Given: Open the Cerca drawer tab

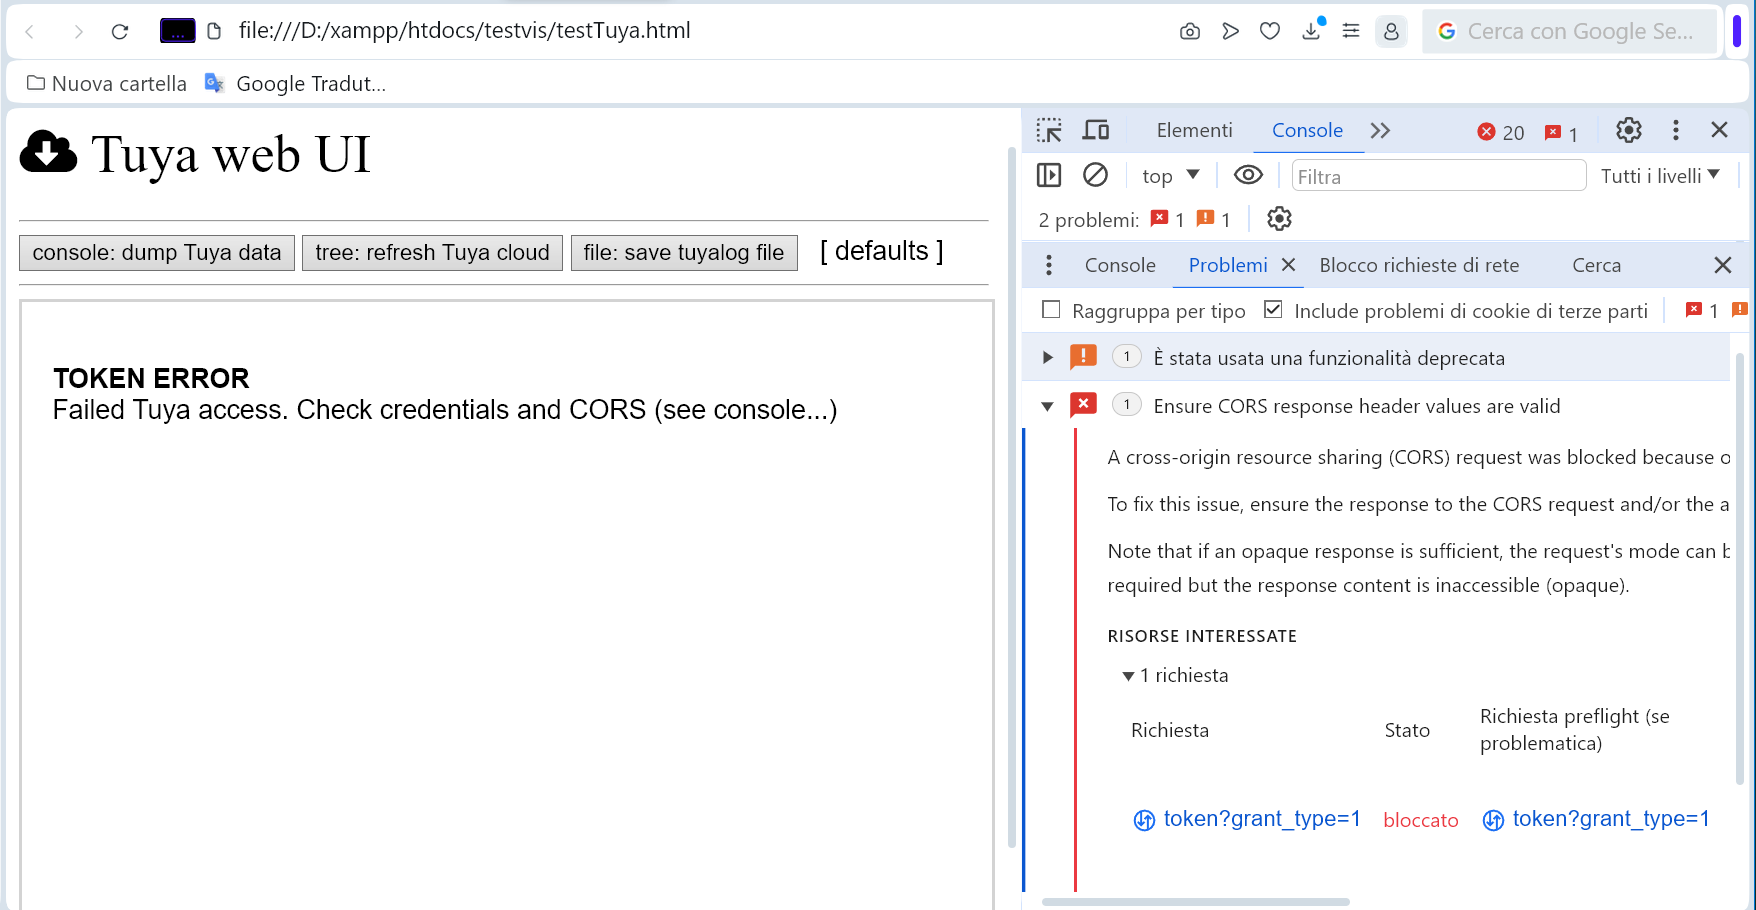Looking at the screenshot, I should (1596, 265).
